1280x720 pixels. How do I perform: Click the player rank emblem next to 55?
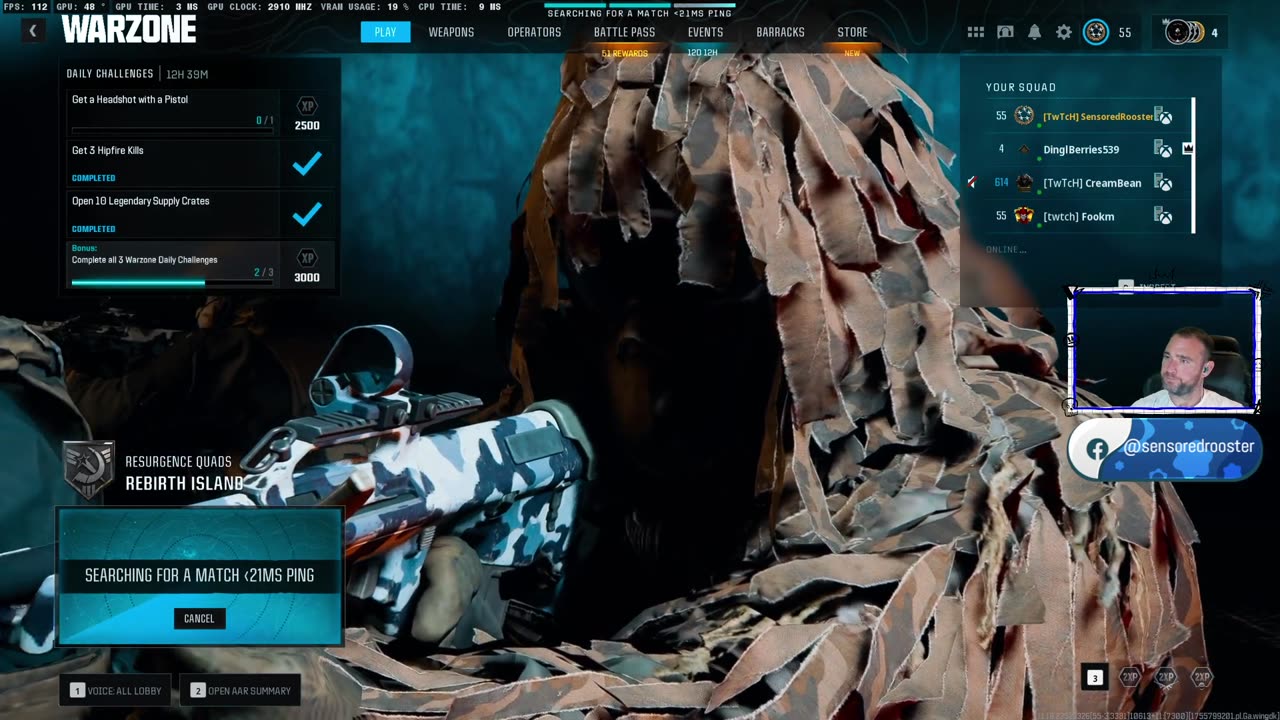pos(1096,32)
